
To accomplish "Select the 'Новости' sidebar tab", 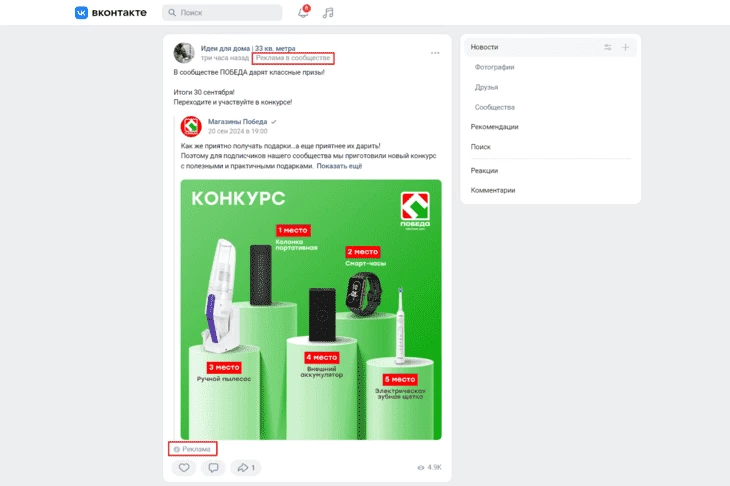I will pyautogui.click(x=550, y=47).
